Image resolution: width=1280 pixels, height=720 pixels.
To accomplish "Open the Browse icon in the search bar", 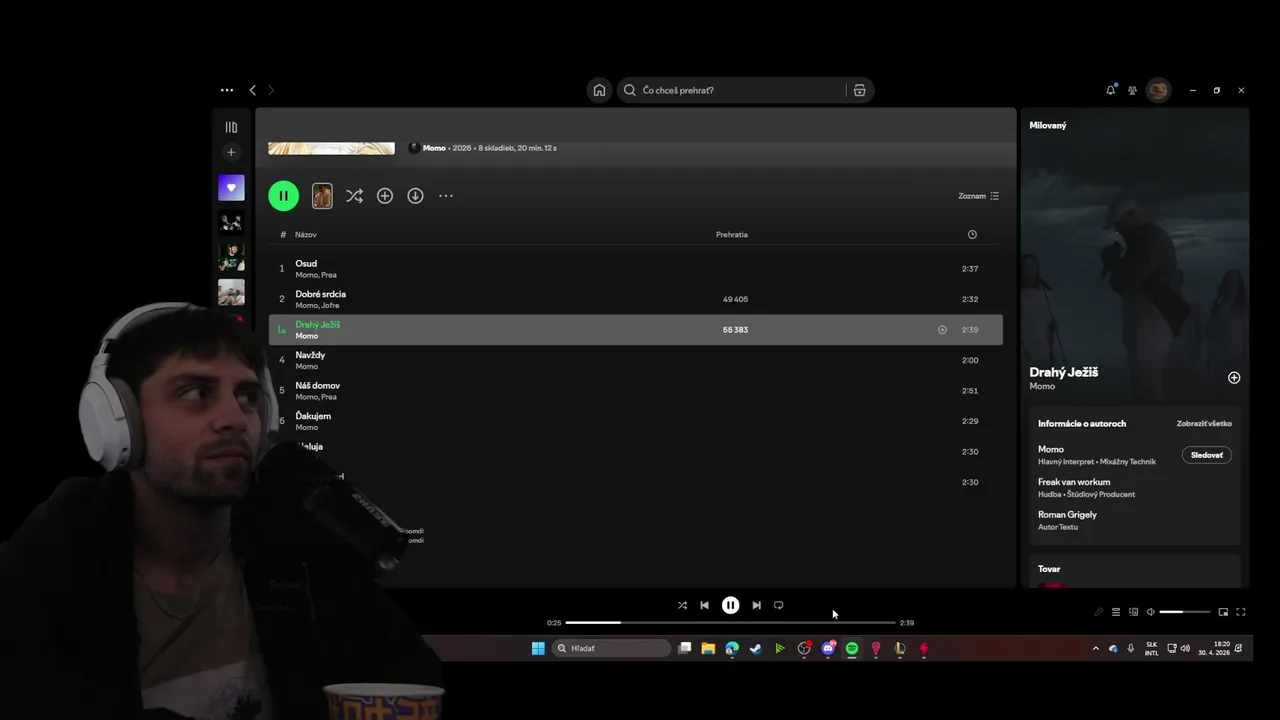I will [x=859, y=90].
